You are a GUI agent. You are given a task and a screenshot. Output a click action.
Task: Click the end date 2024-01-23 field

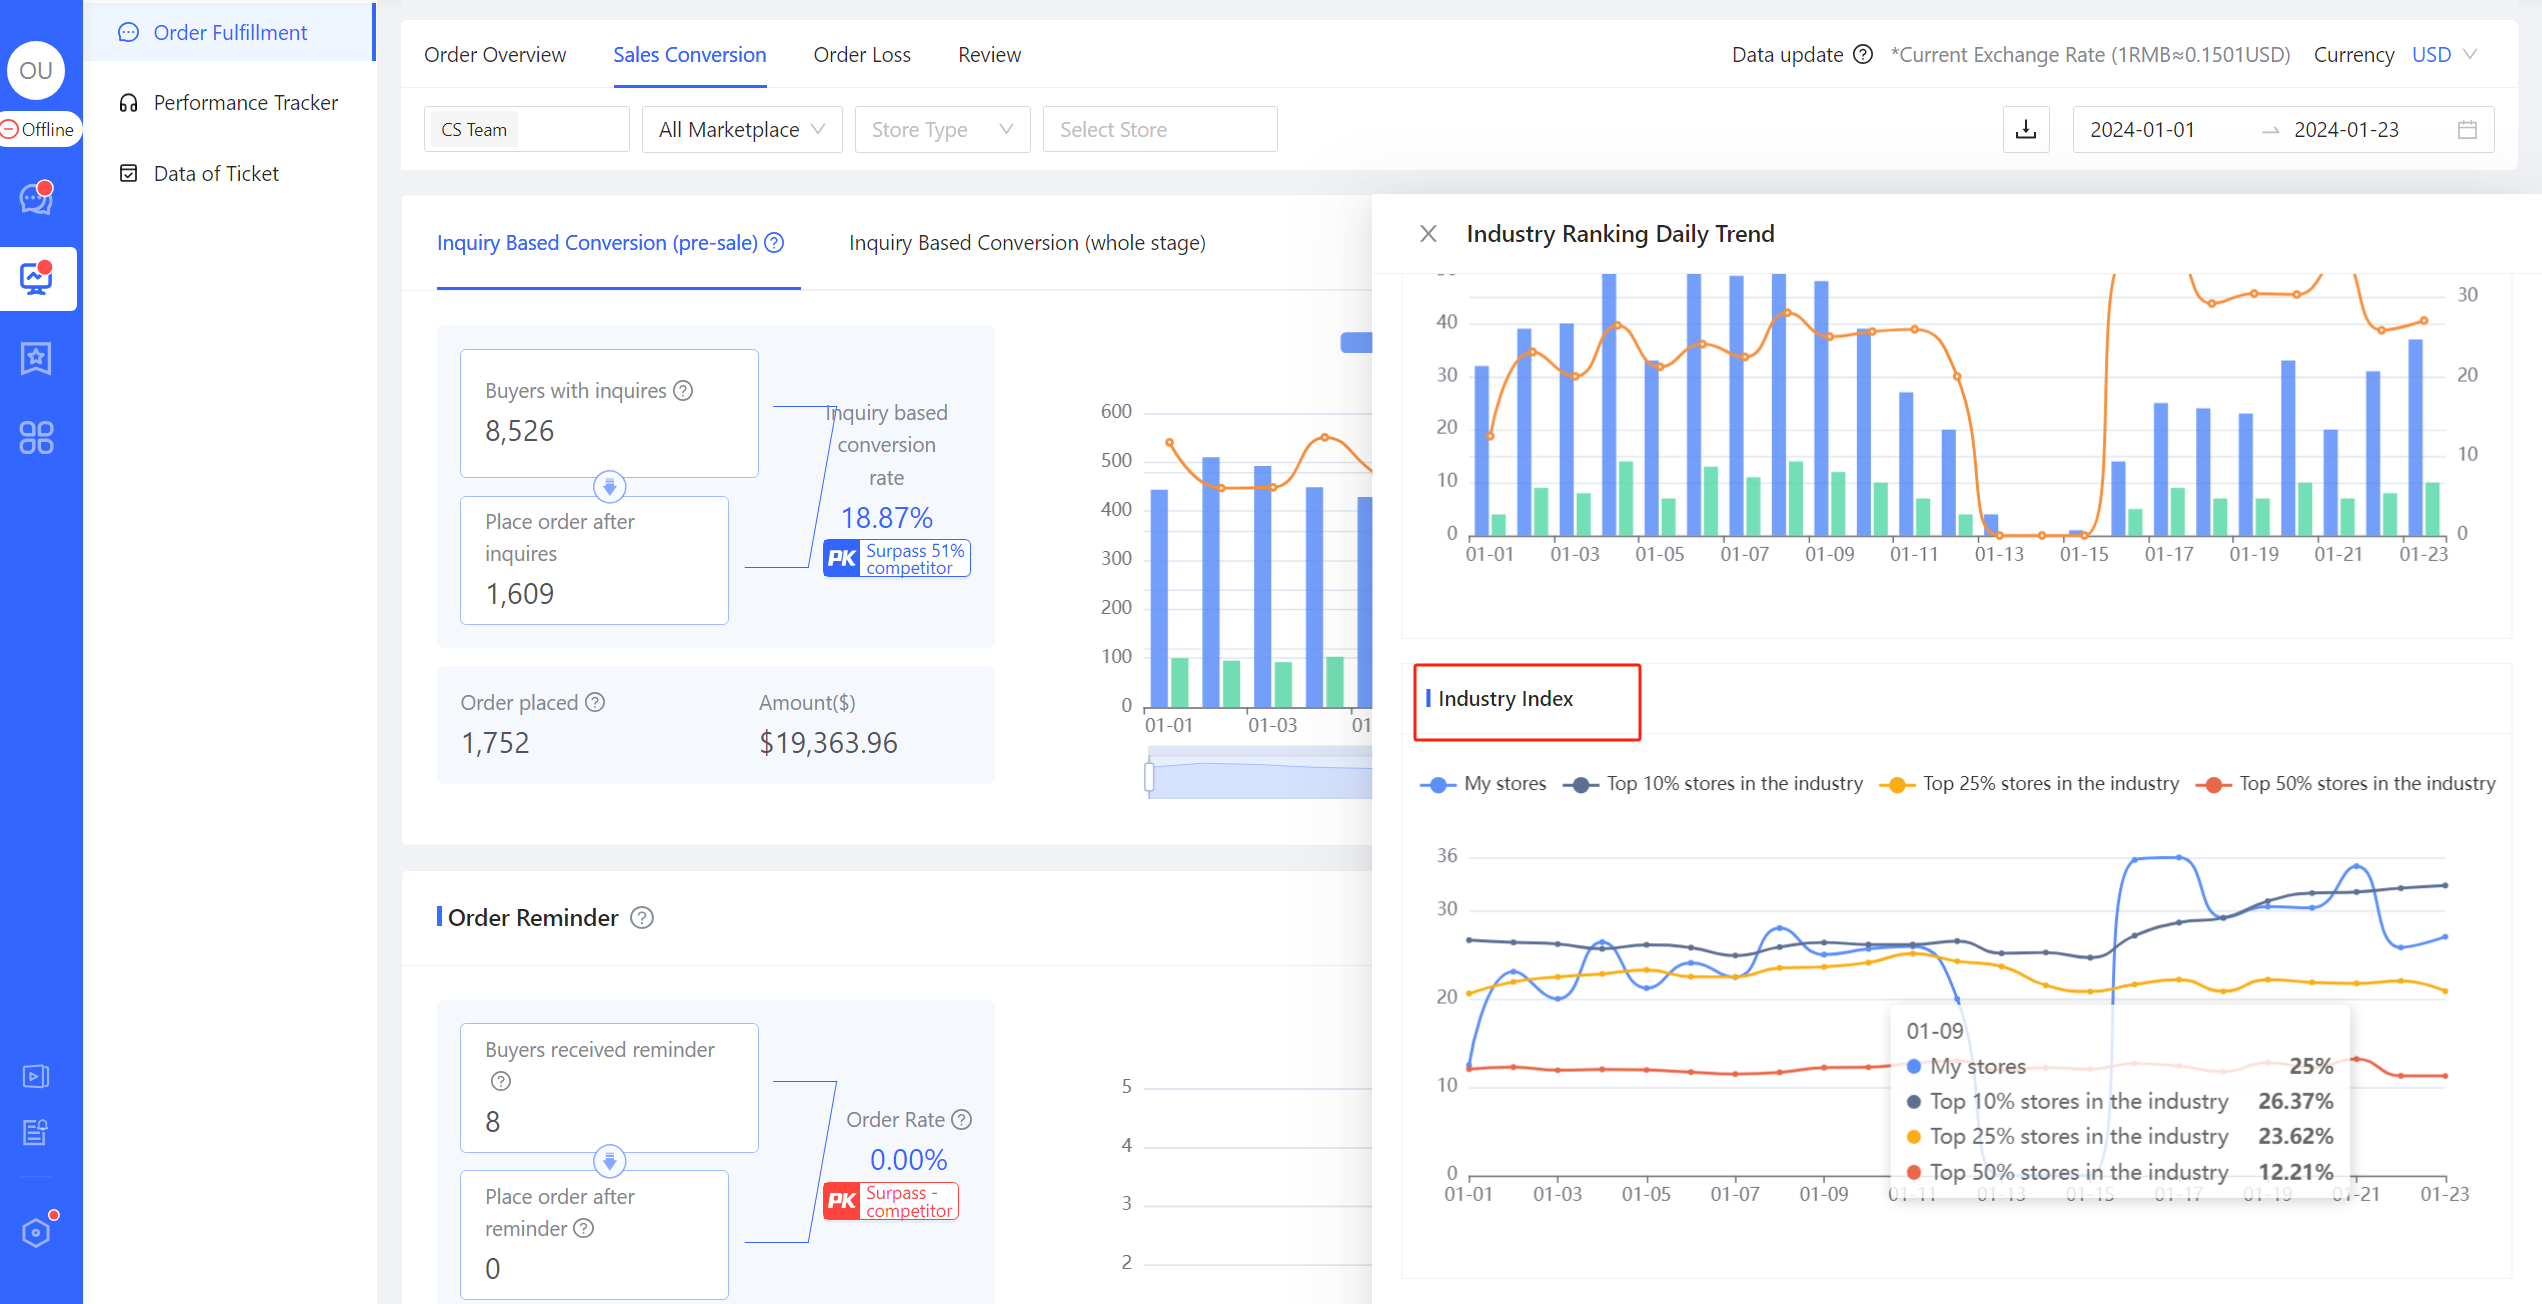point(2346,130)
